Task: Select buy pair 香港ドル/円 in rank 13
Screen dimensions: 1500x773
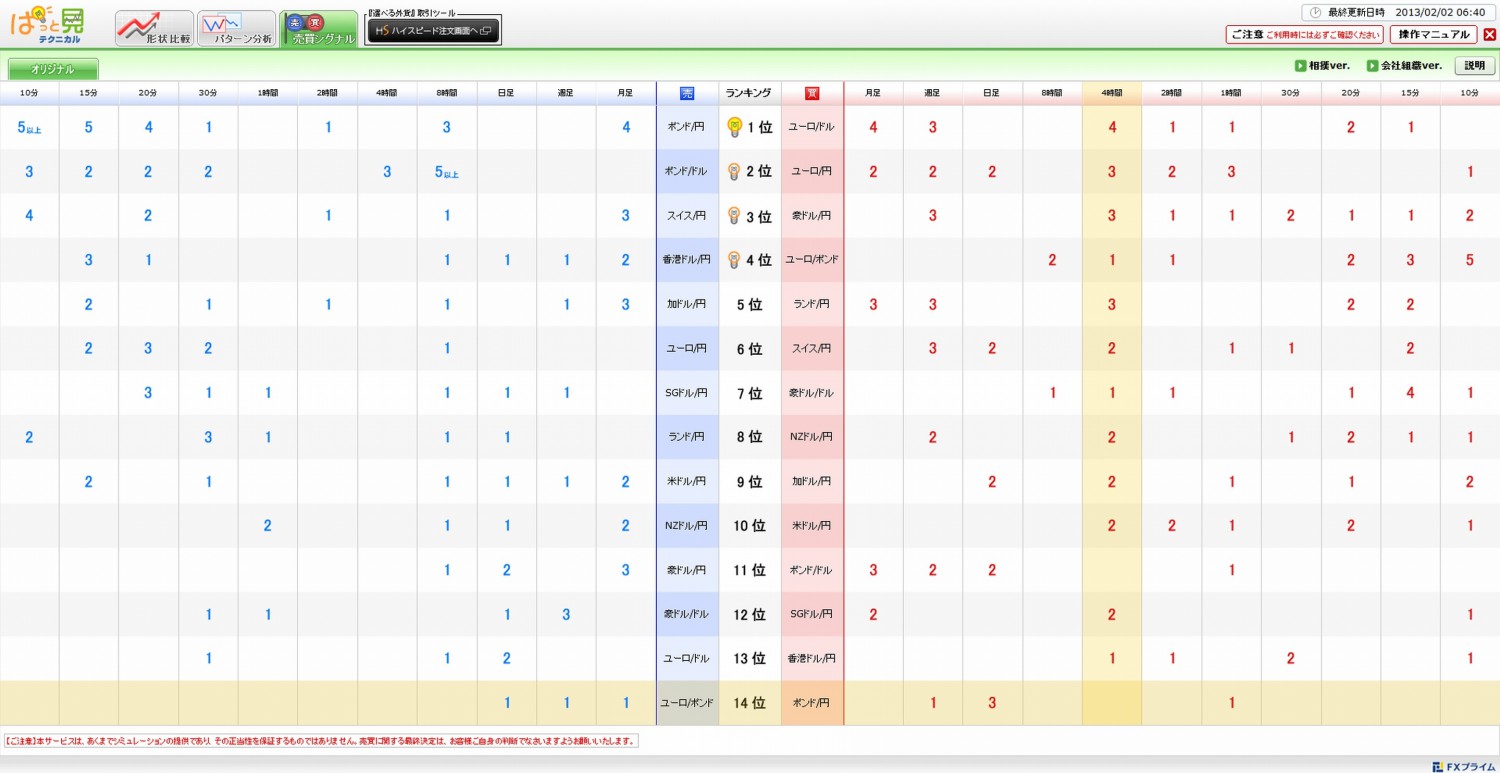Action: click(812, 658)
